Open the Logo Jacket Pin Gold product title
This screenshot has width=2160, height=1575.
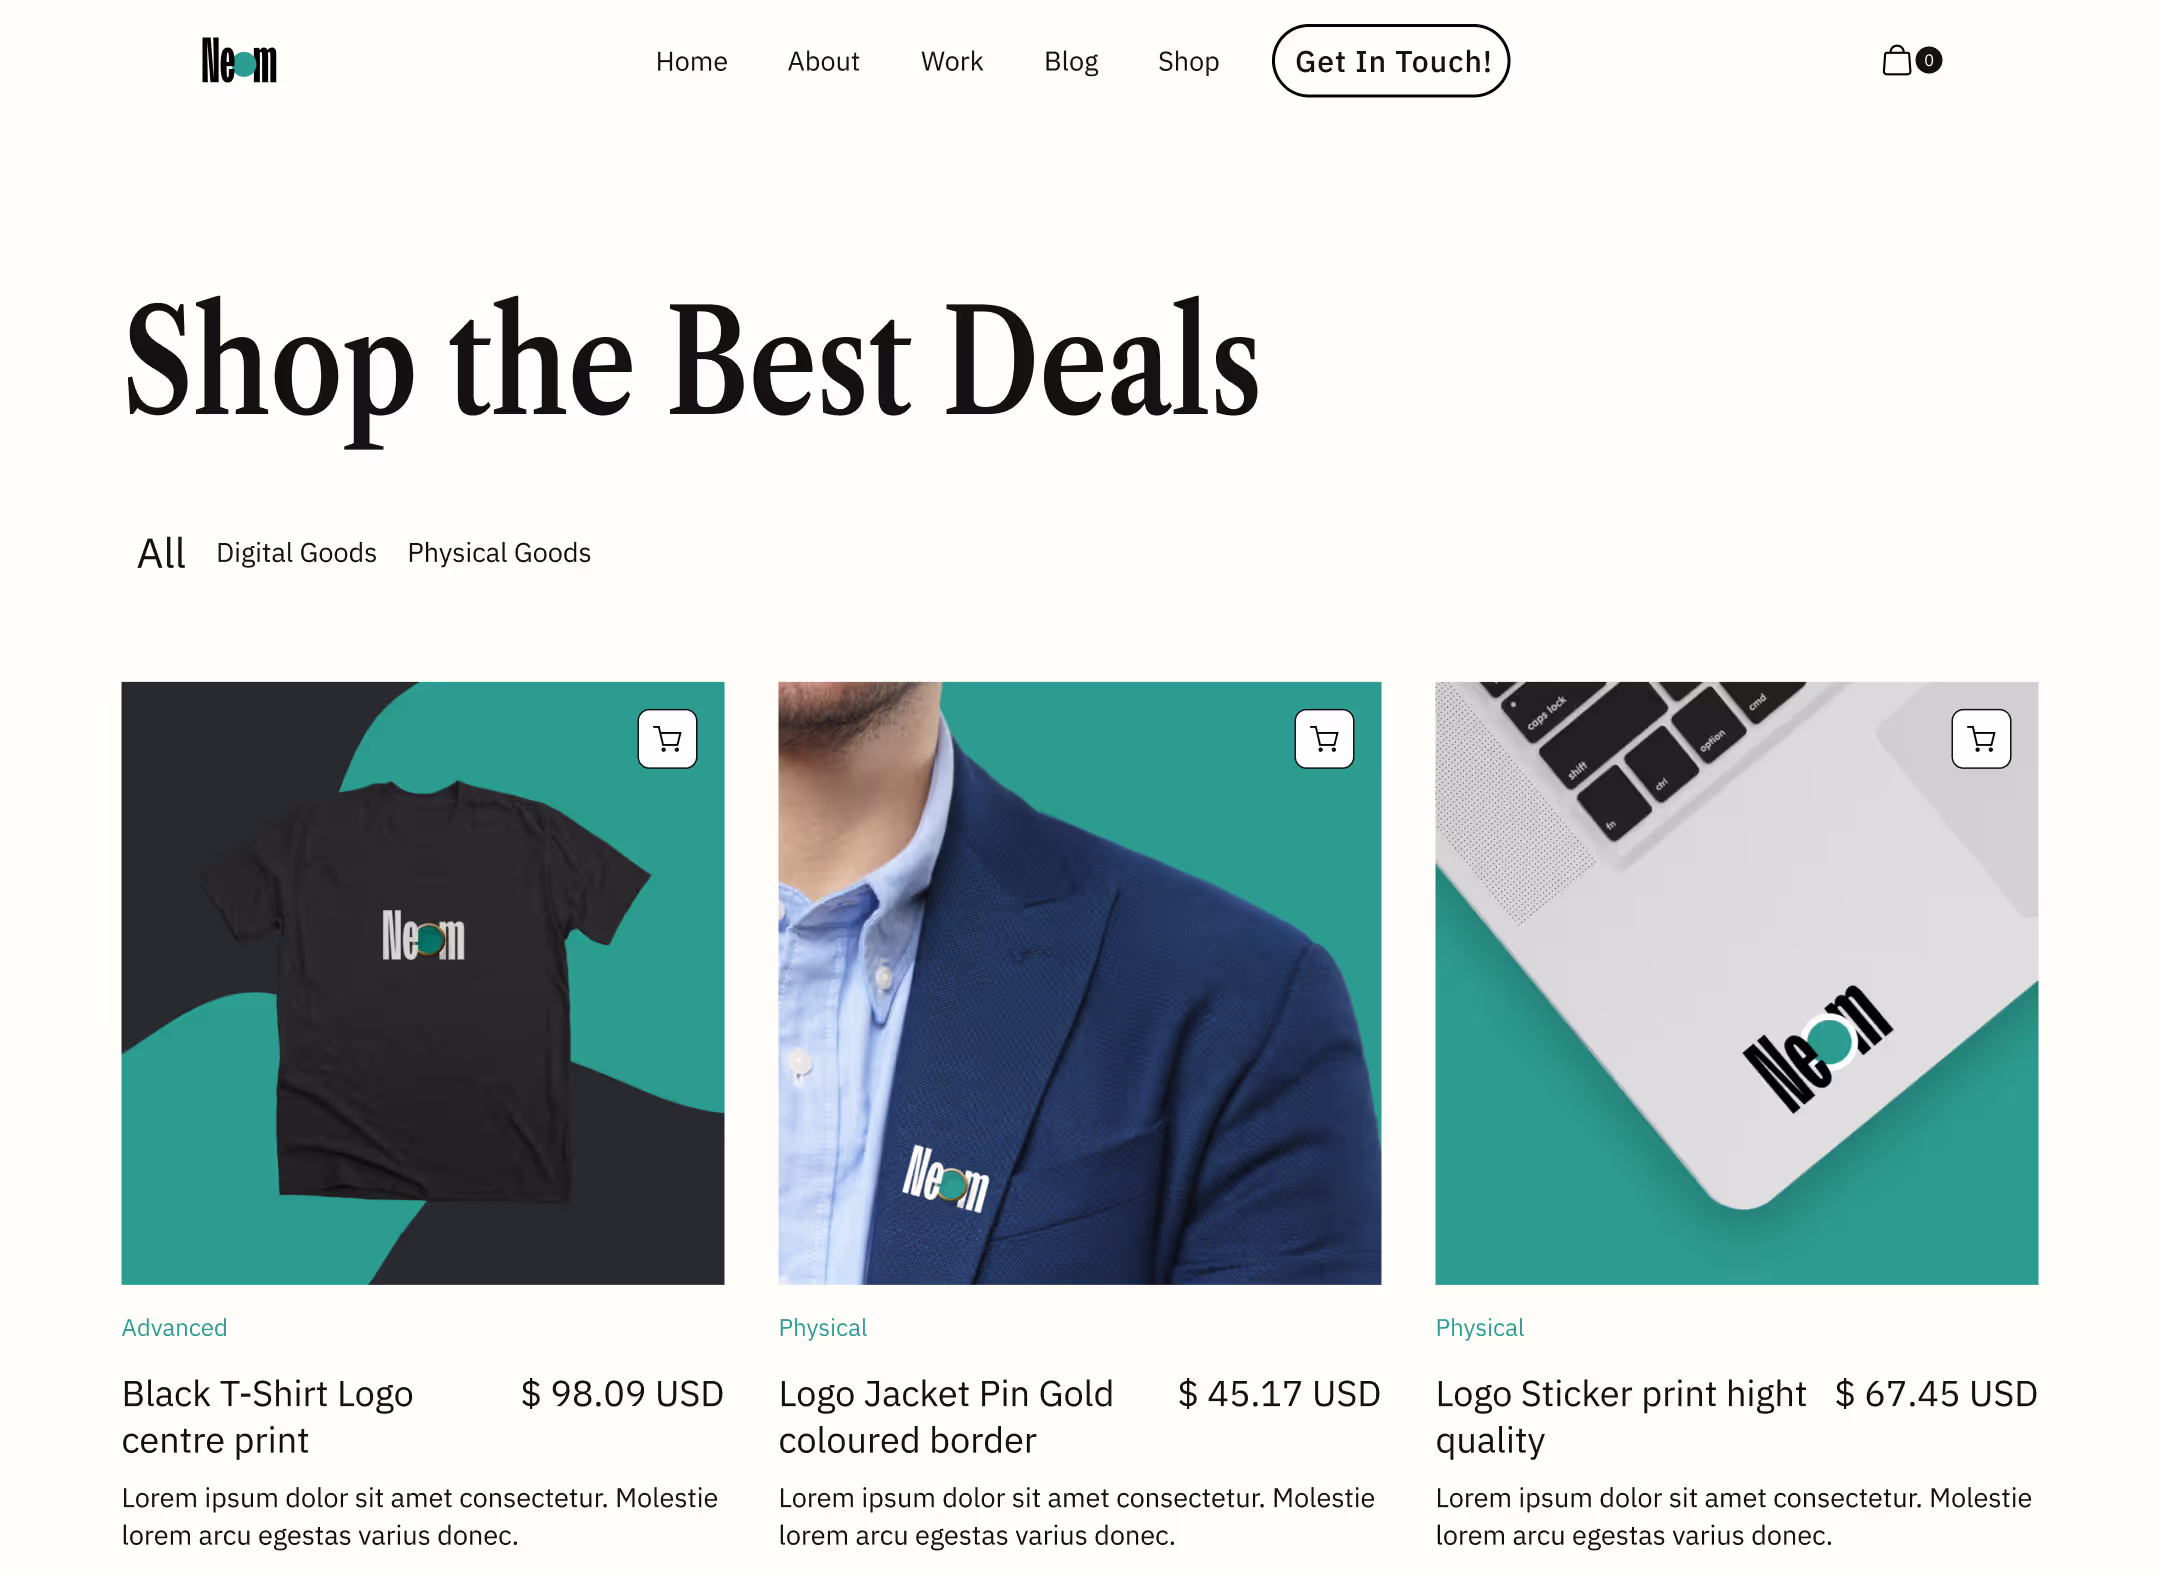click(x=945, y=1417)
